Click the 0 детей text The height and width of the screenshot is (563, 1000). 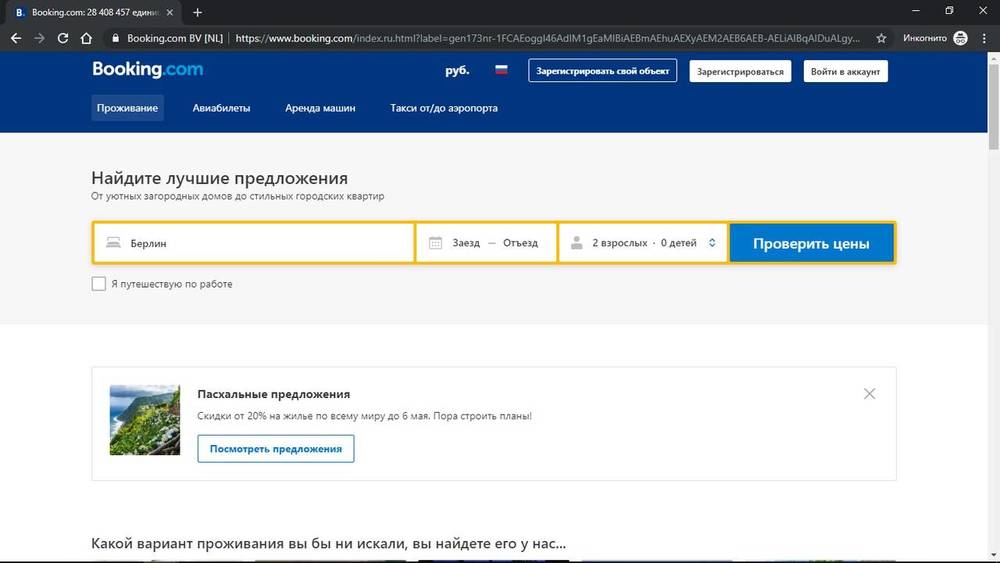[x=679, y=243]
